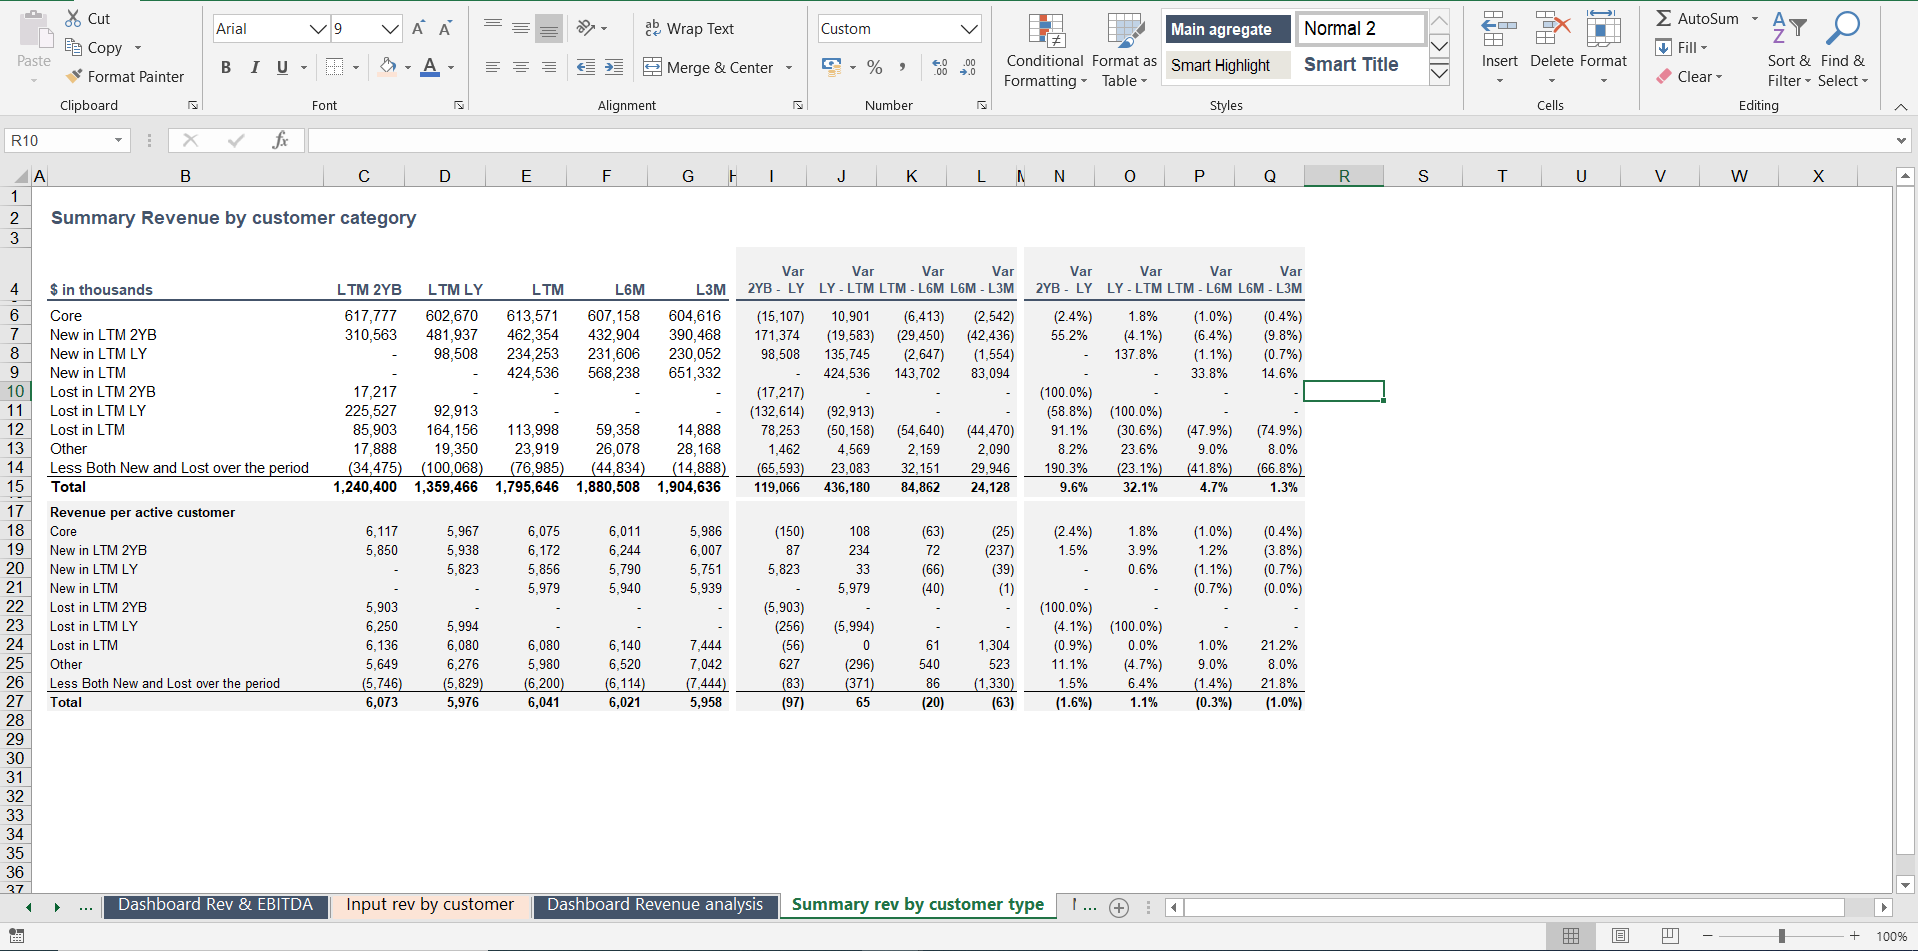Image resolution: width=1918 pixels, height=951 pixels.
Task: Toggle bottom align button
Action: 549,28
